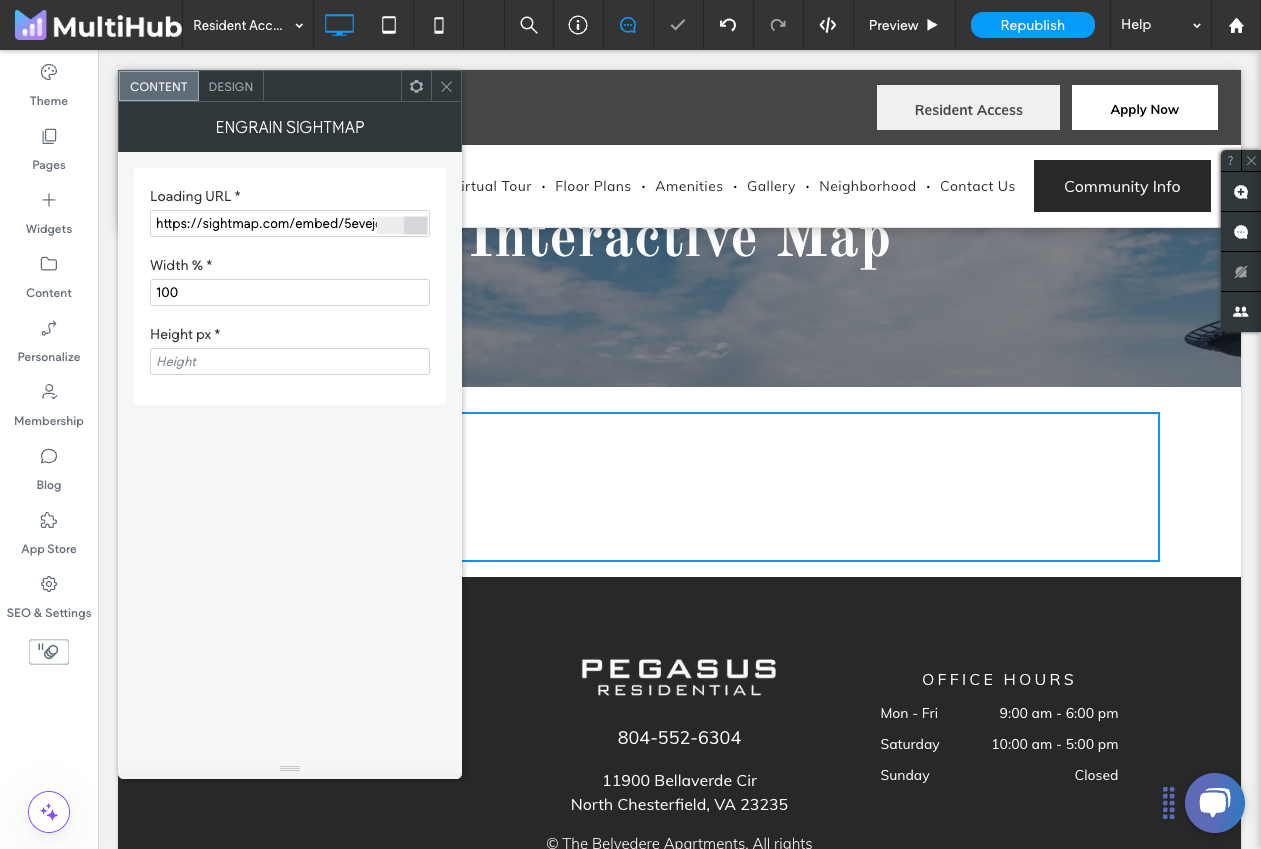Switch to desktop view
The height and width of the screenshot is (849, 1261).
tap(339, 25)
